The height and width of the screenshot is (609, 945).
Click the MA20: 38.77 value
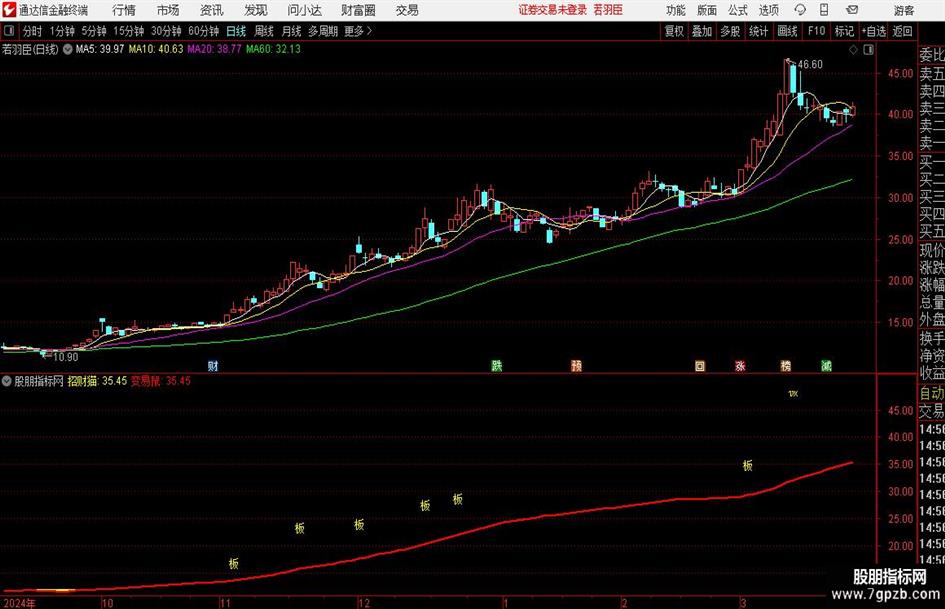click(x=215, y=49)
